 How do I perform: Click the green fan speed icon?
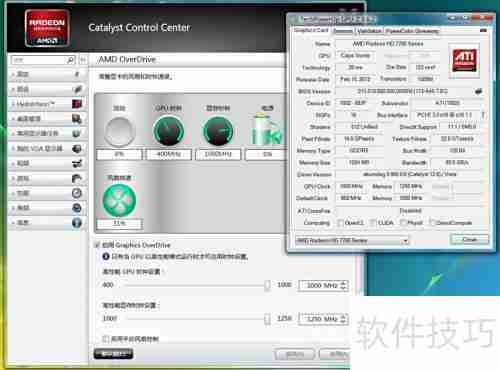[119, 201]
